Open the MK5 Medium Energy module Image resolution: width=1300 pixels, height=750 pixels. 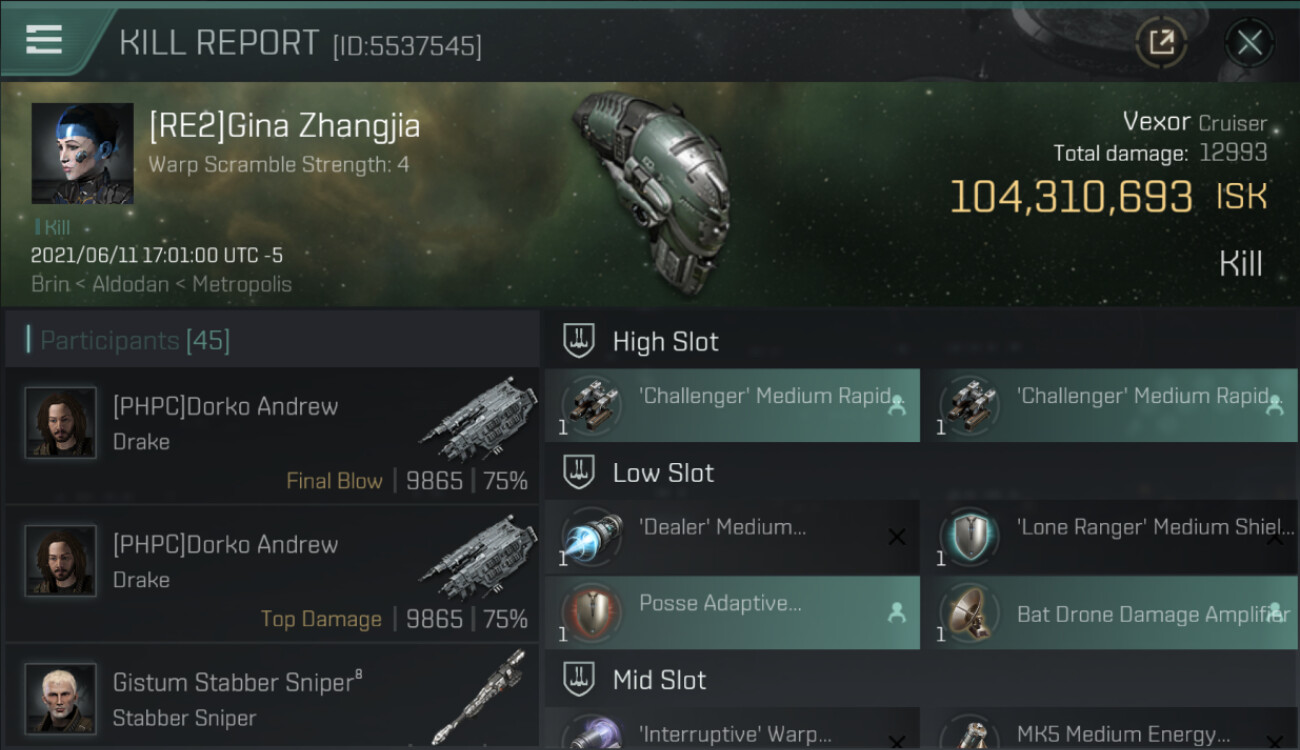1110,729
